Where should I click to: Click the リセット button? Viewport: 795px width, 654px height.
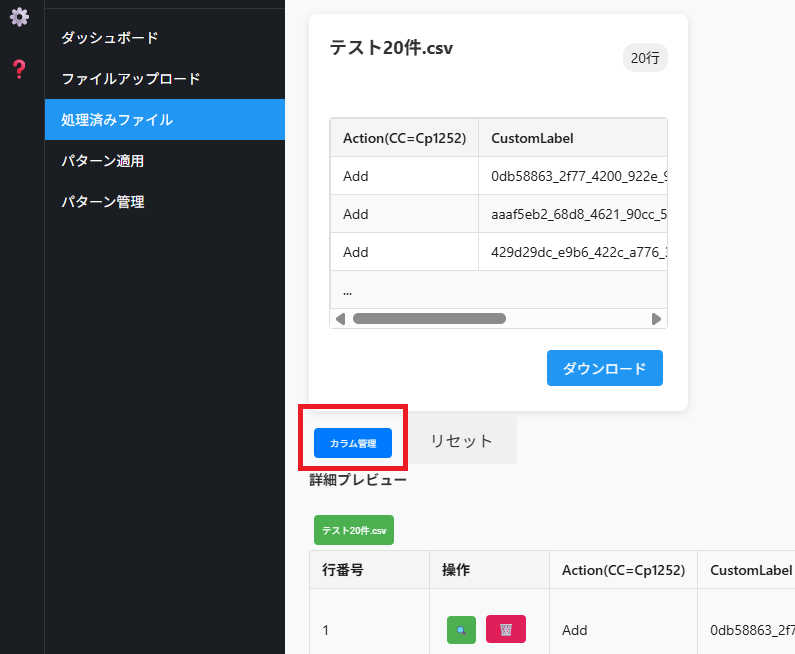[x=461, y=441]
